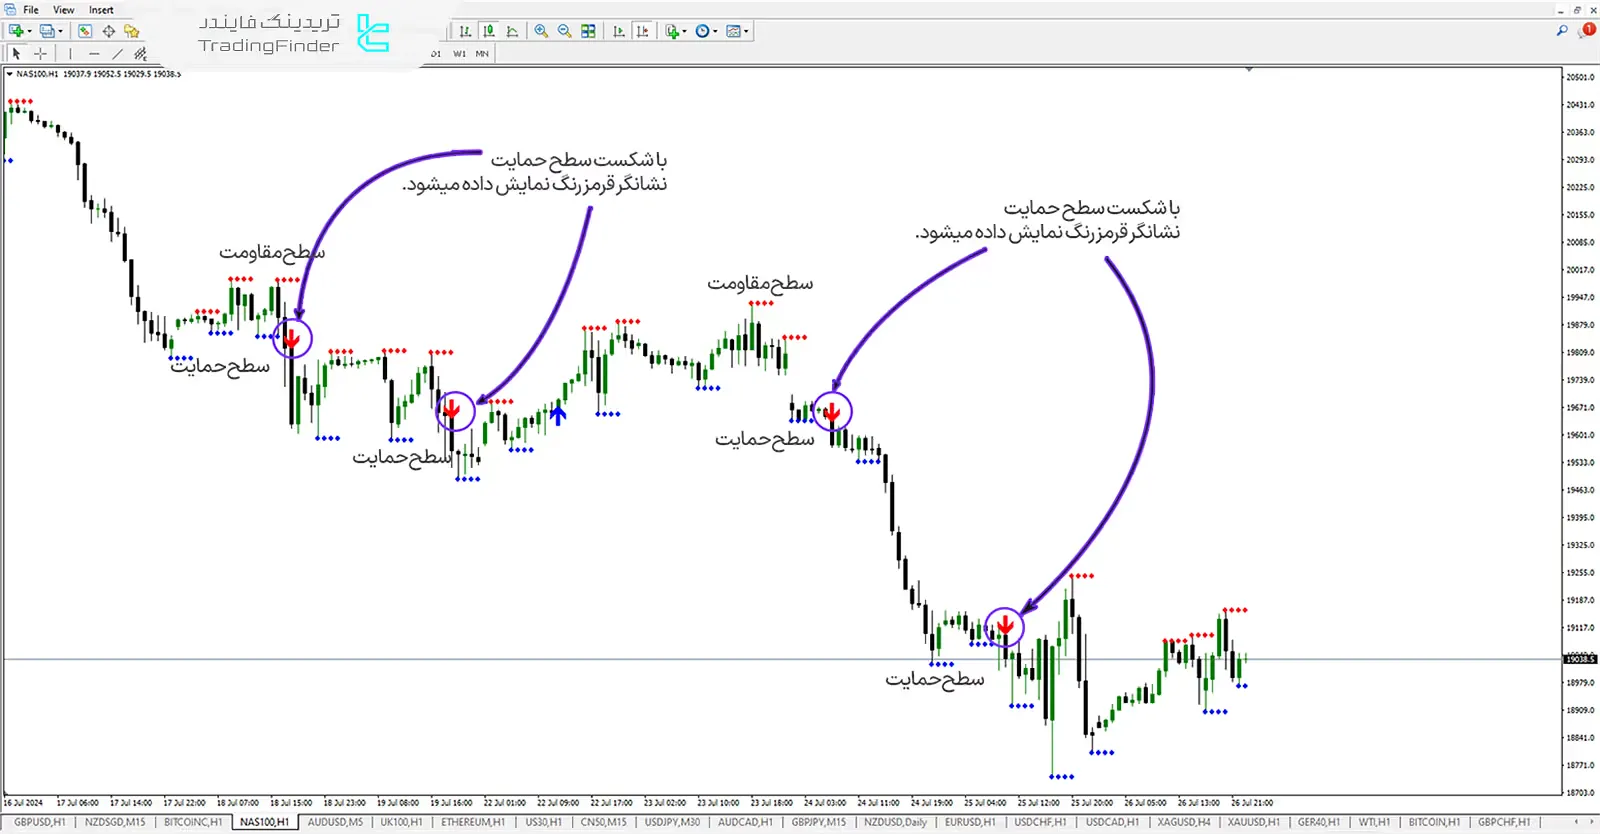Toggle chart shift button
This screenshot has width=1600, height=834.
642,31
